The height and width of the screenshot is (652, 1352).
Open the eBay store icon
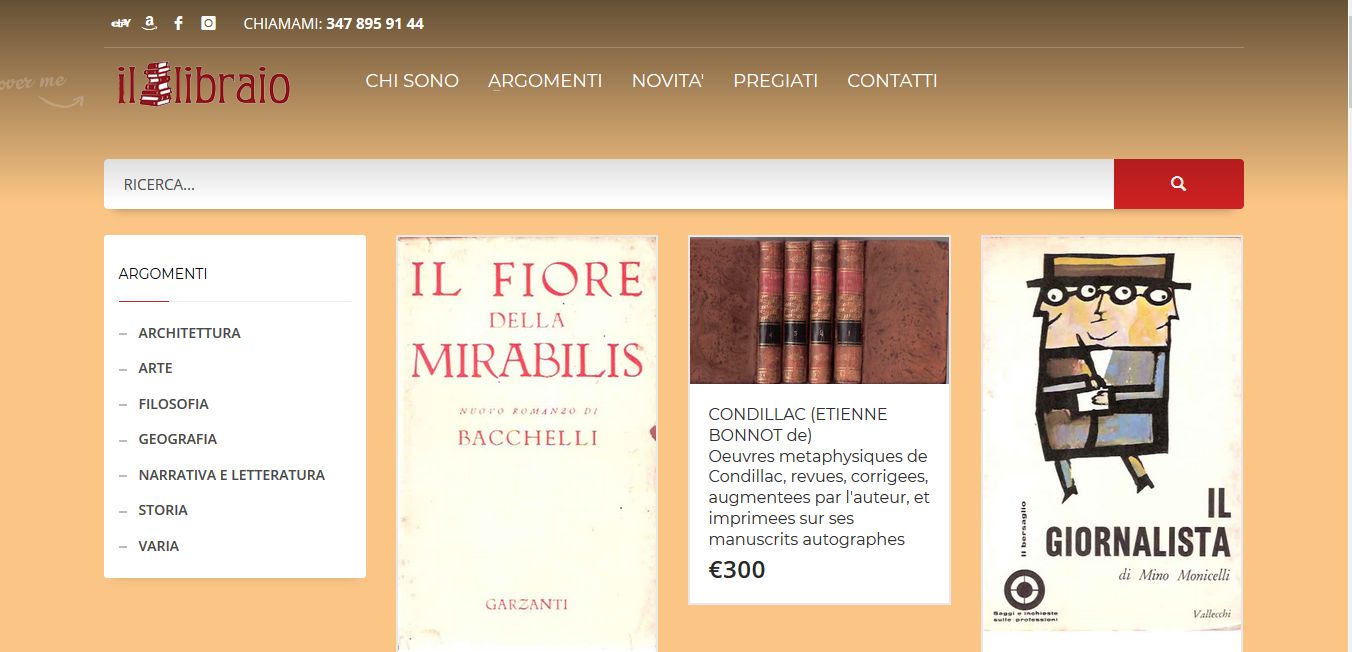tap(121, 23)
